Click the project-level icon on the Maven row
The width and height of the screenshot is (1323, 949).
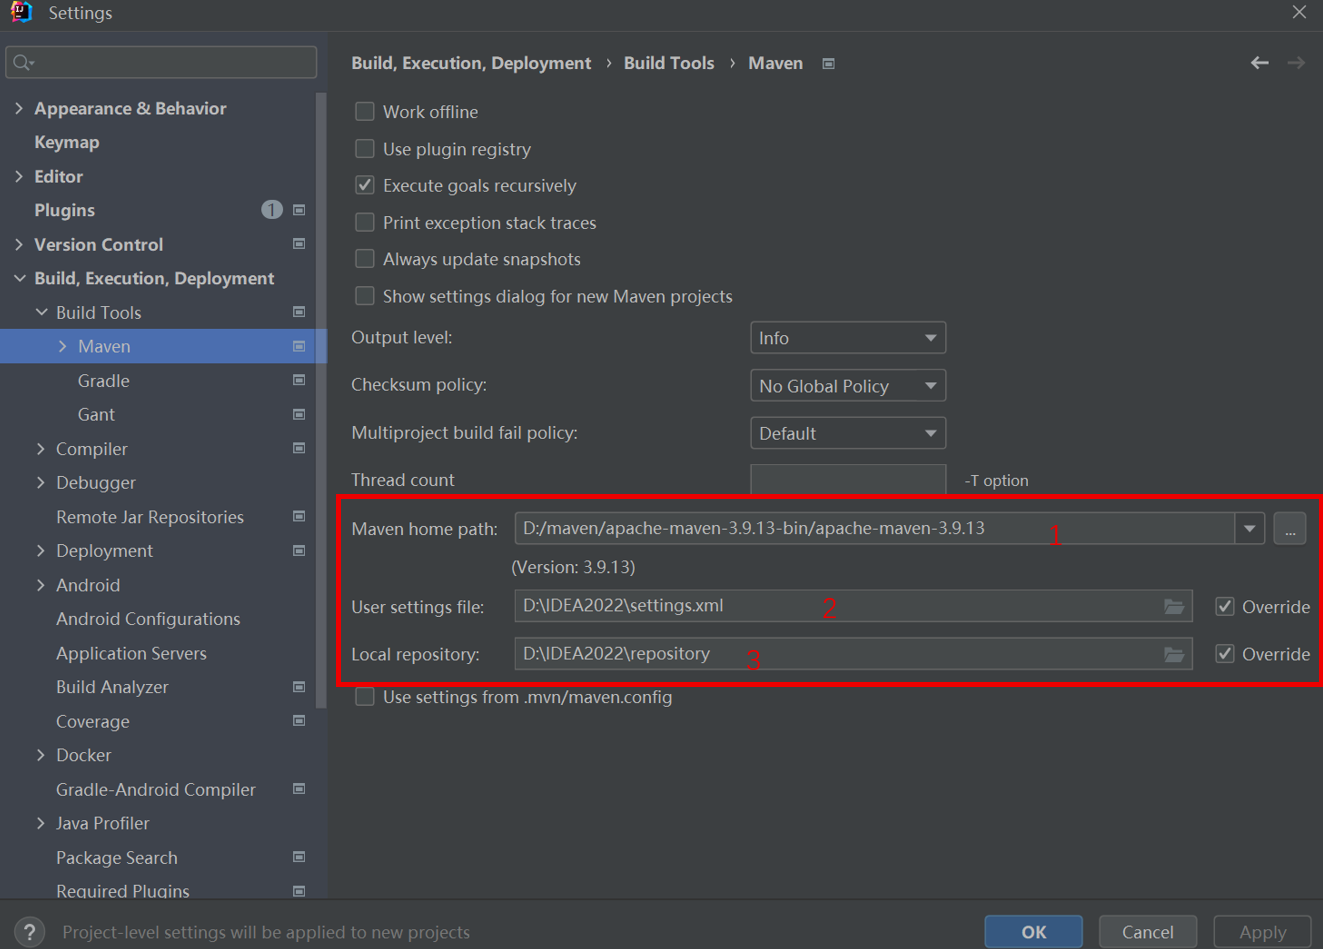[x=299, y=346]
